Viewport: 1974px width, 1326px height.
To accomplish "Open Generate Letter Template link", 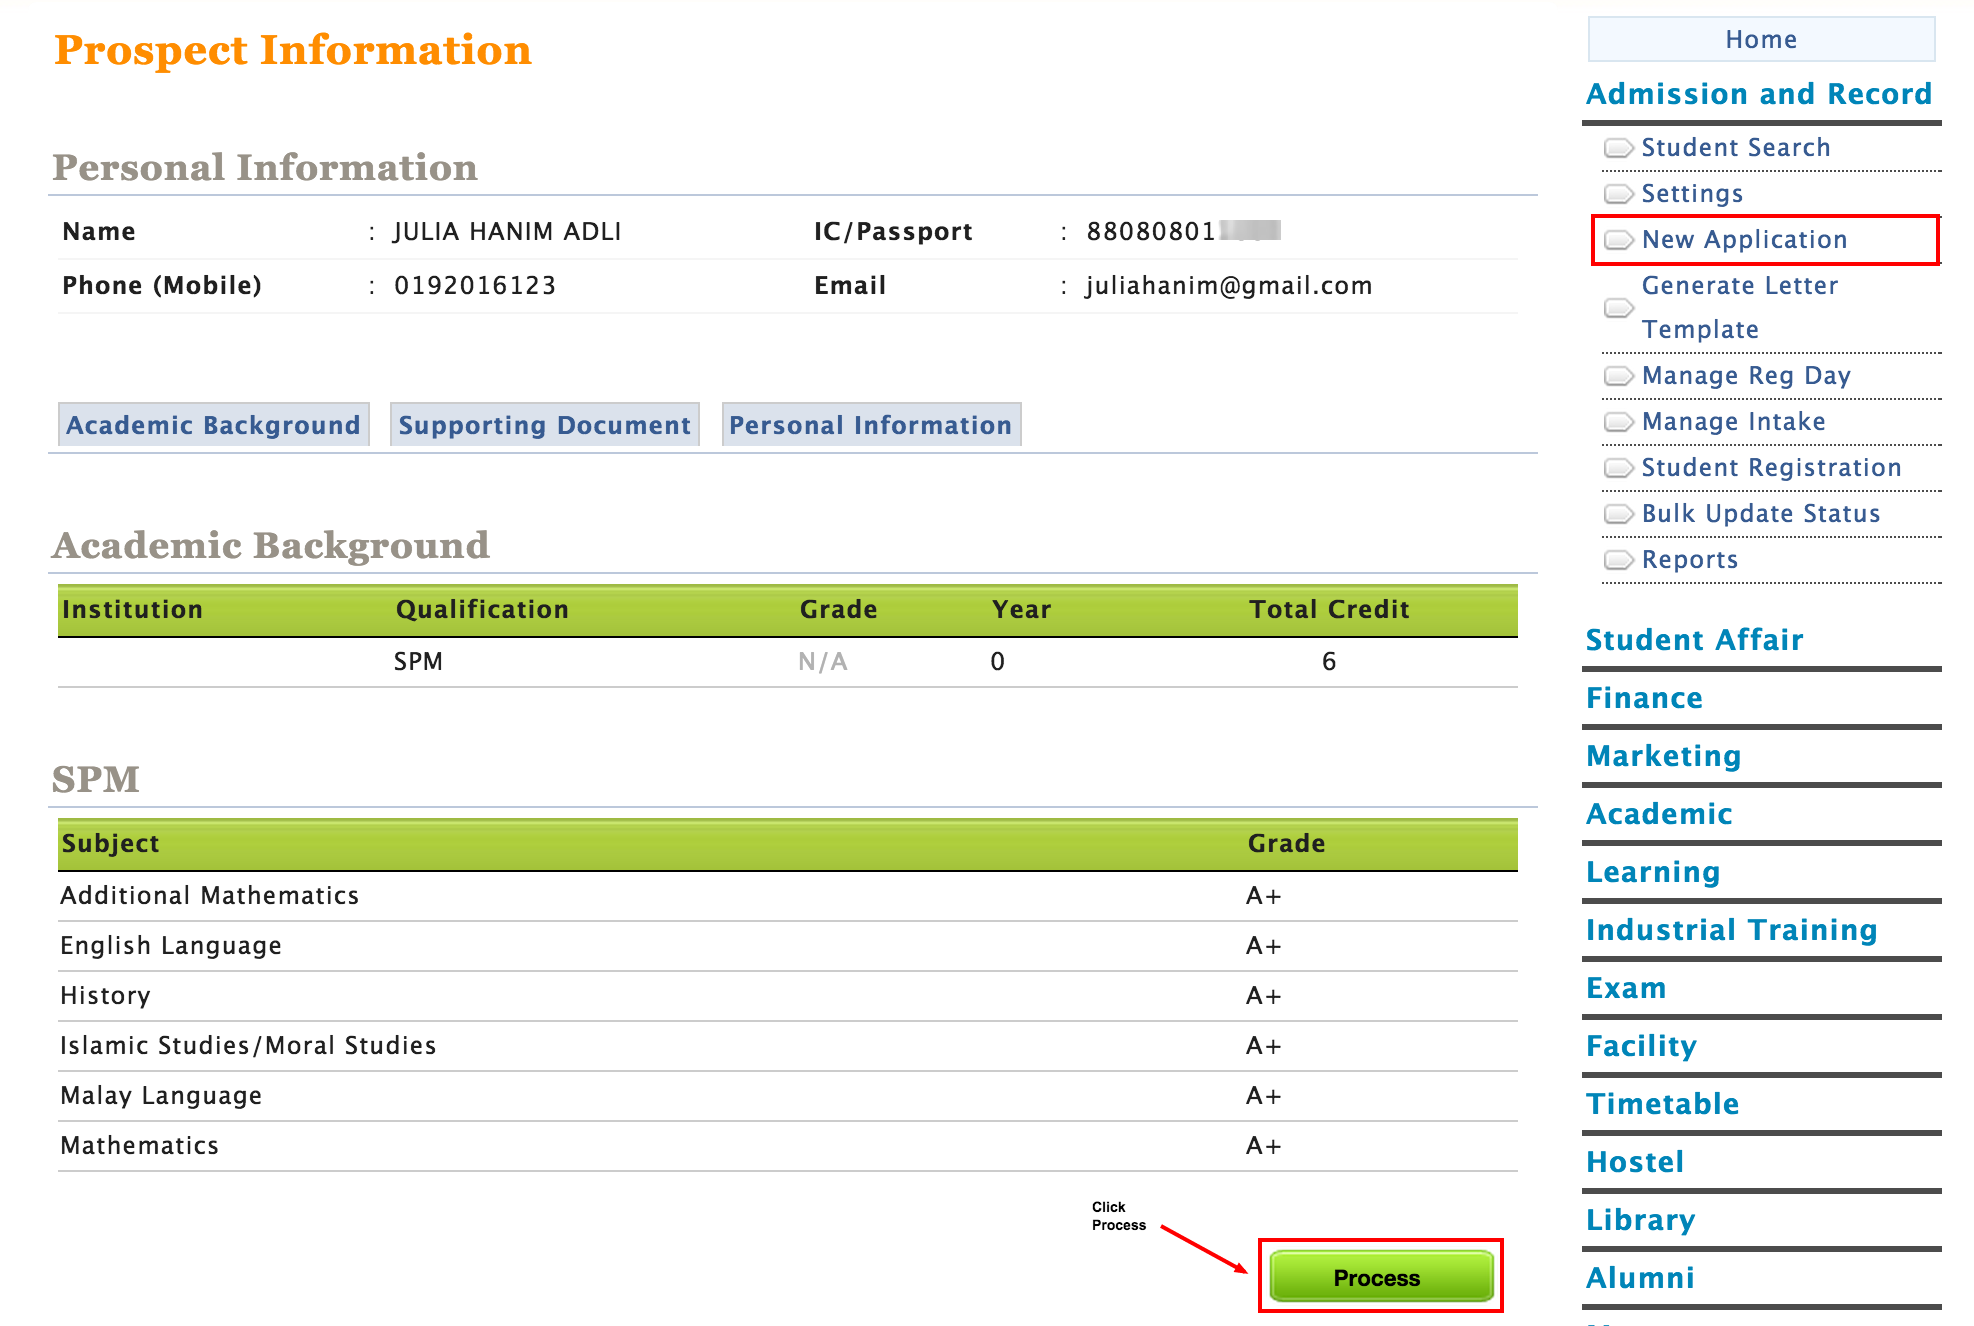I will [x=1739, y=307].
